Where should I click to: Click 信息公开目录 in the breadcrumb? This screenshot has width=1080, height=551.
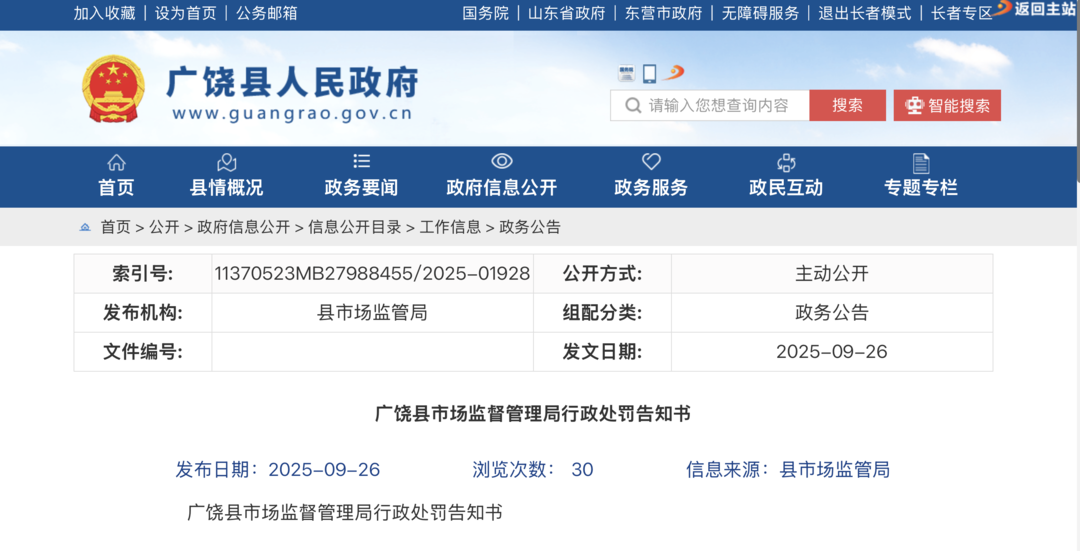click(354, 227)
